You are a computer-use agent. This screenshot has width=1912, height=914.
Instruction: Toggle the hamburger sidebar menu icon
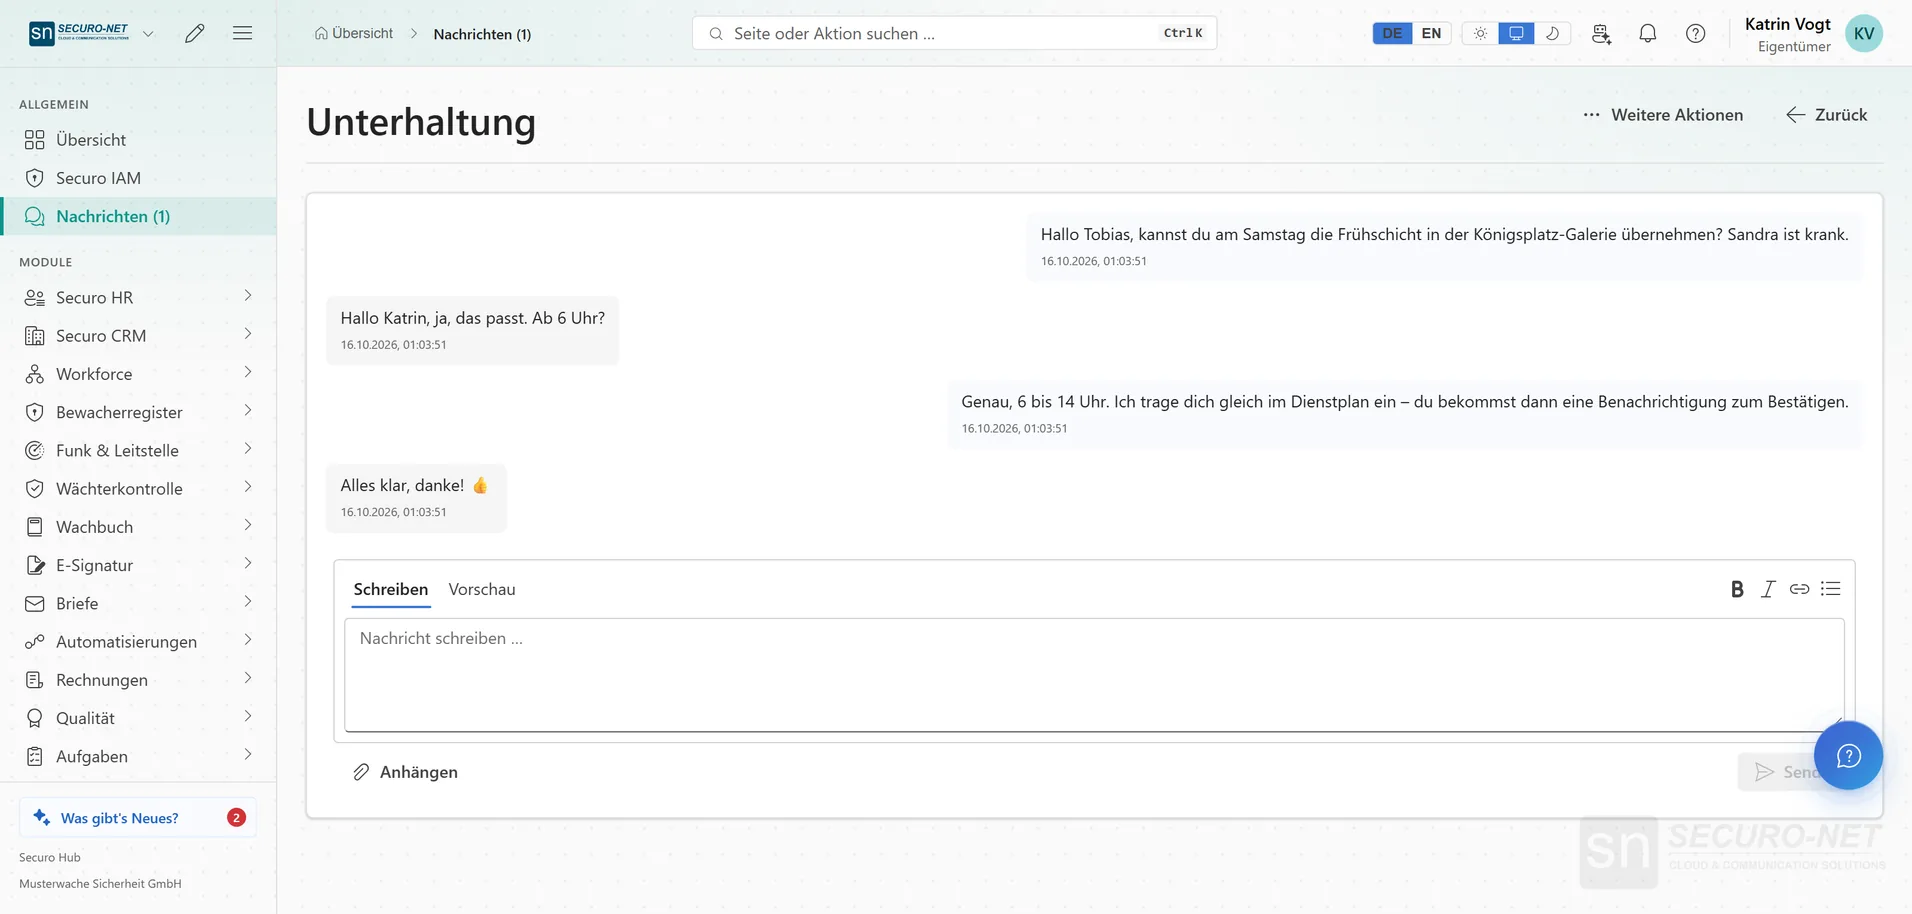click(x=242, y=33)
